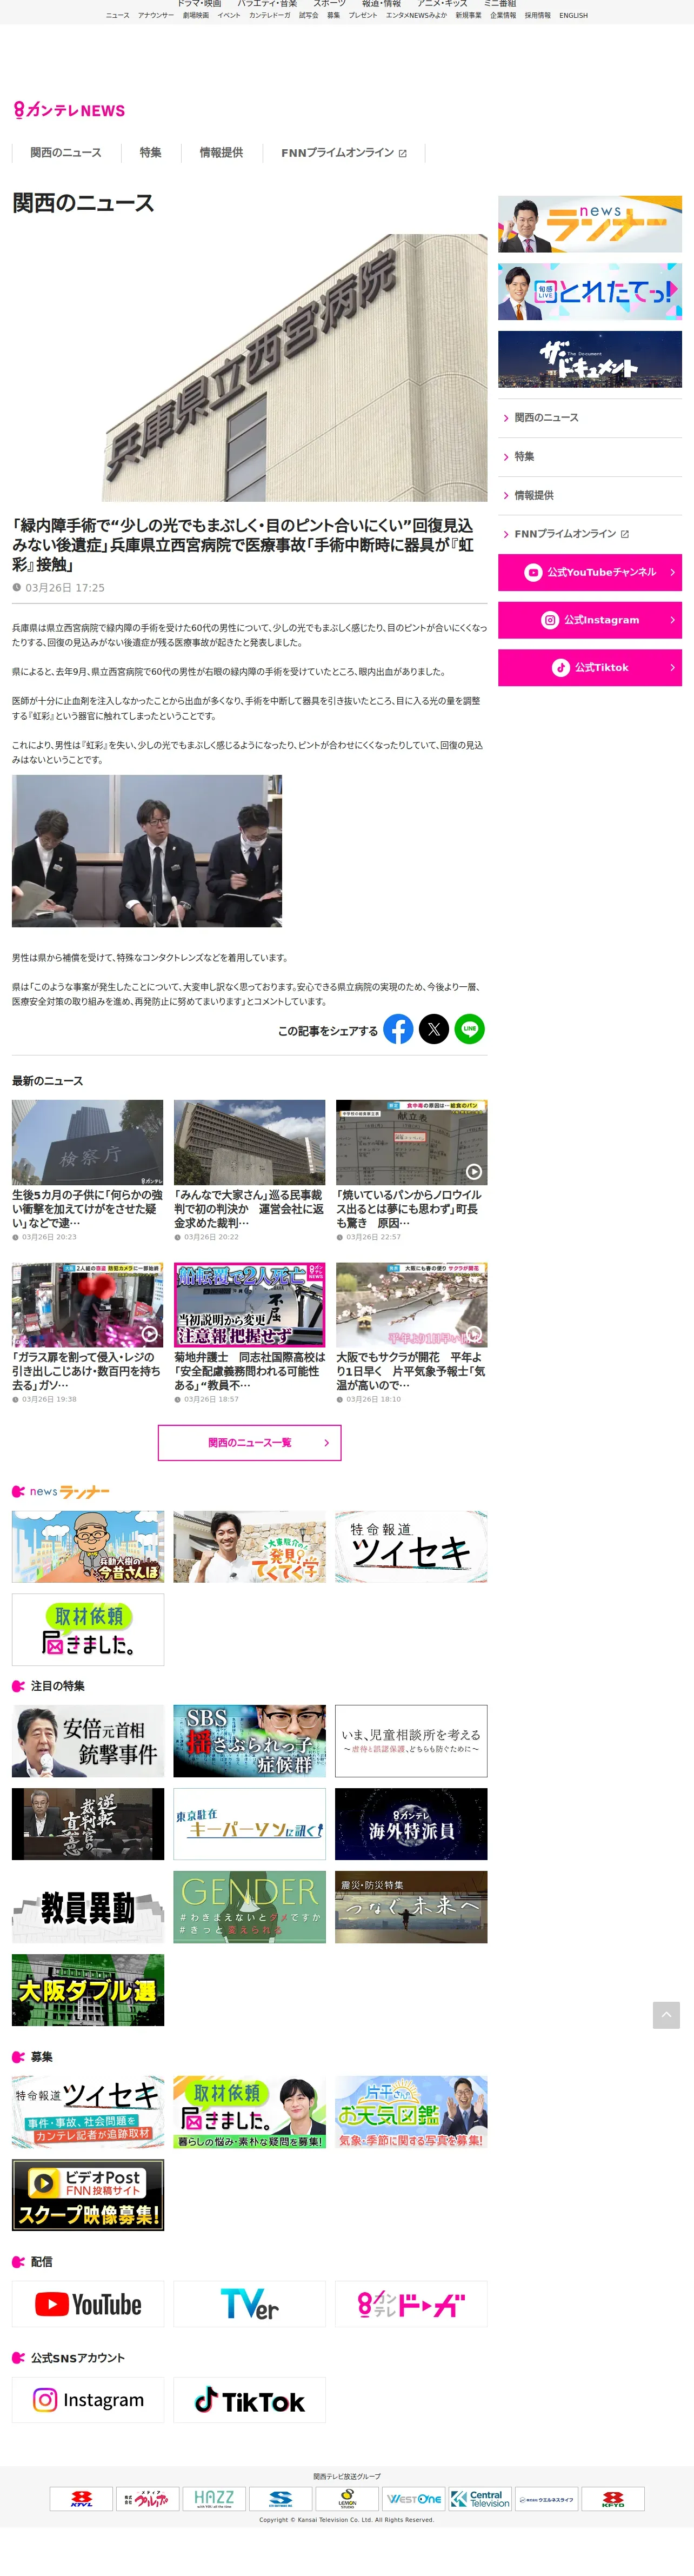694x2576 pixels.
Task: Open the 児童相談所を考える feature
Action: point(411,1741)
